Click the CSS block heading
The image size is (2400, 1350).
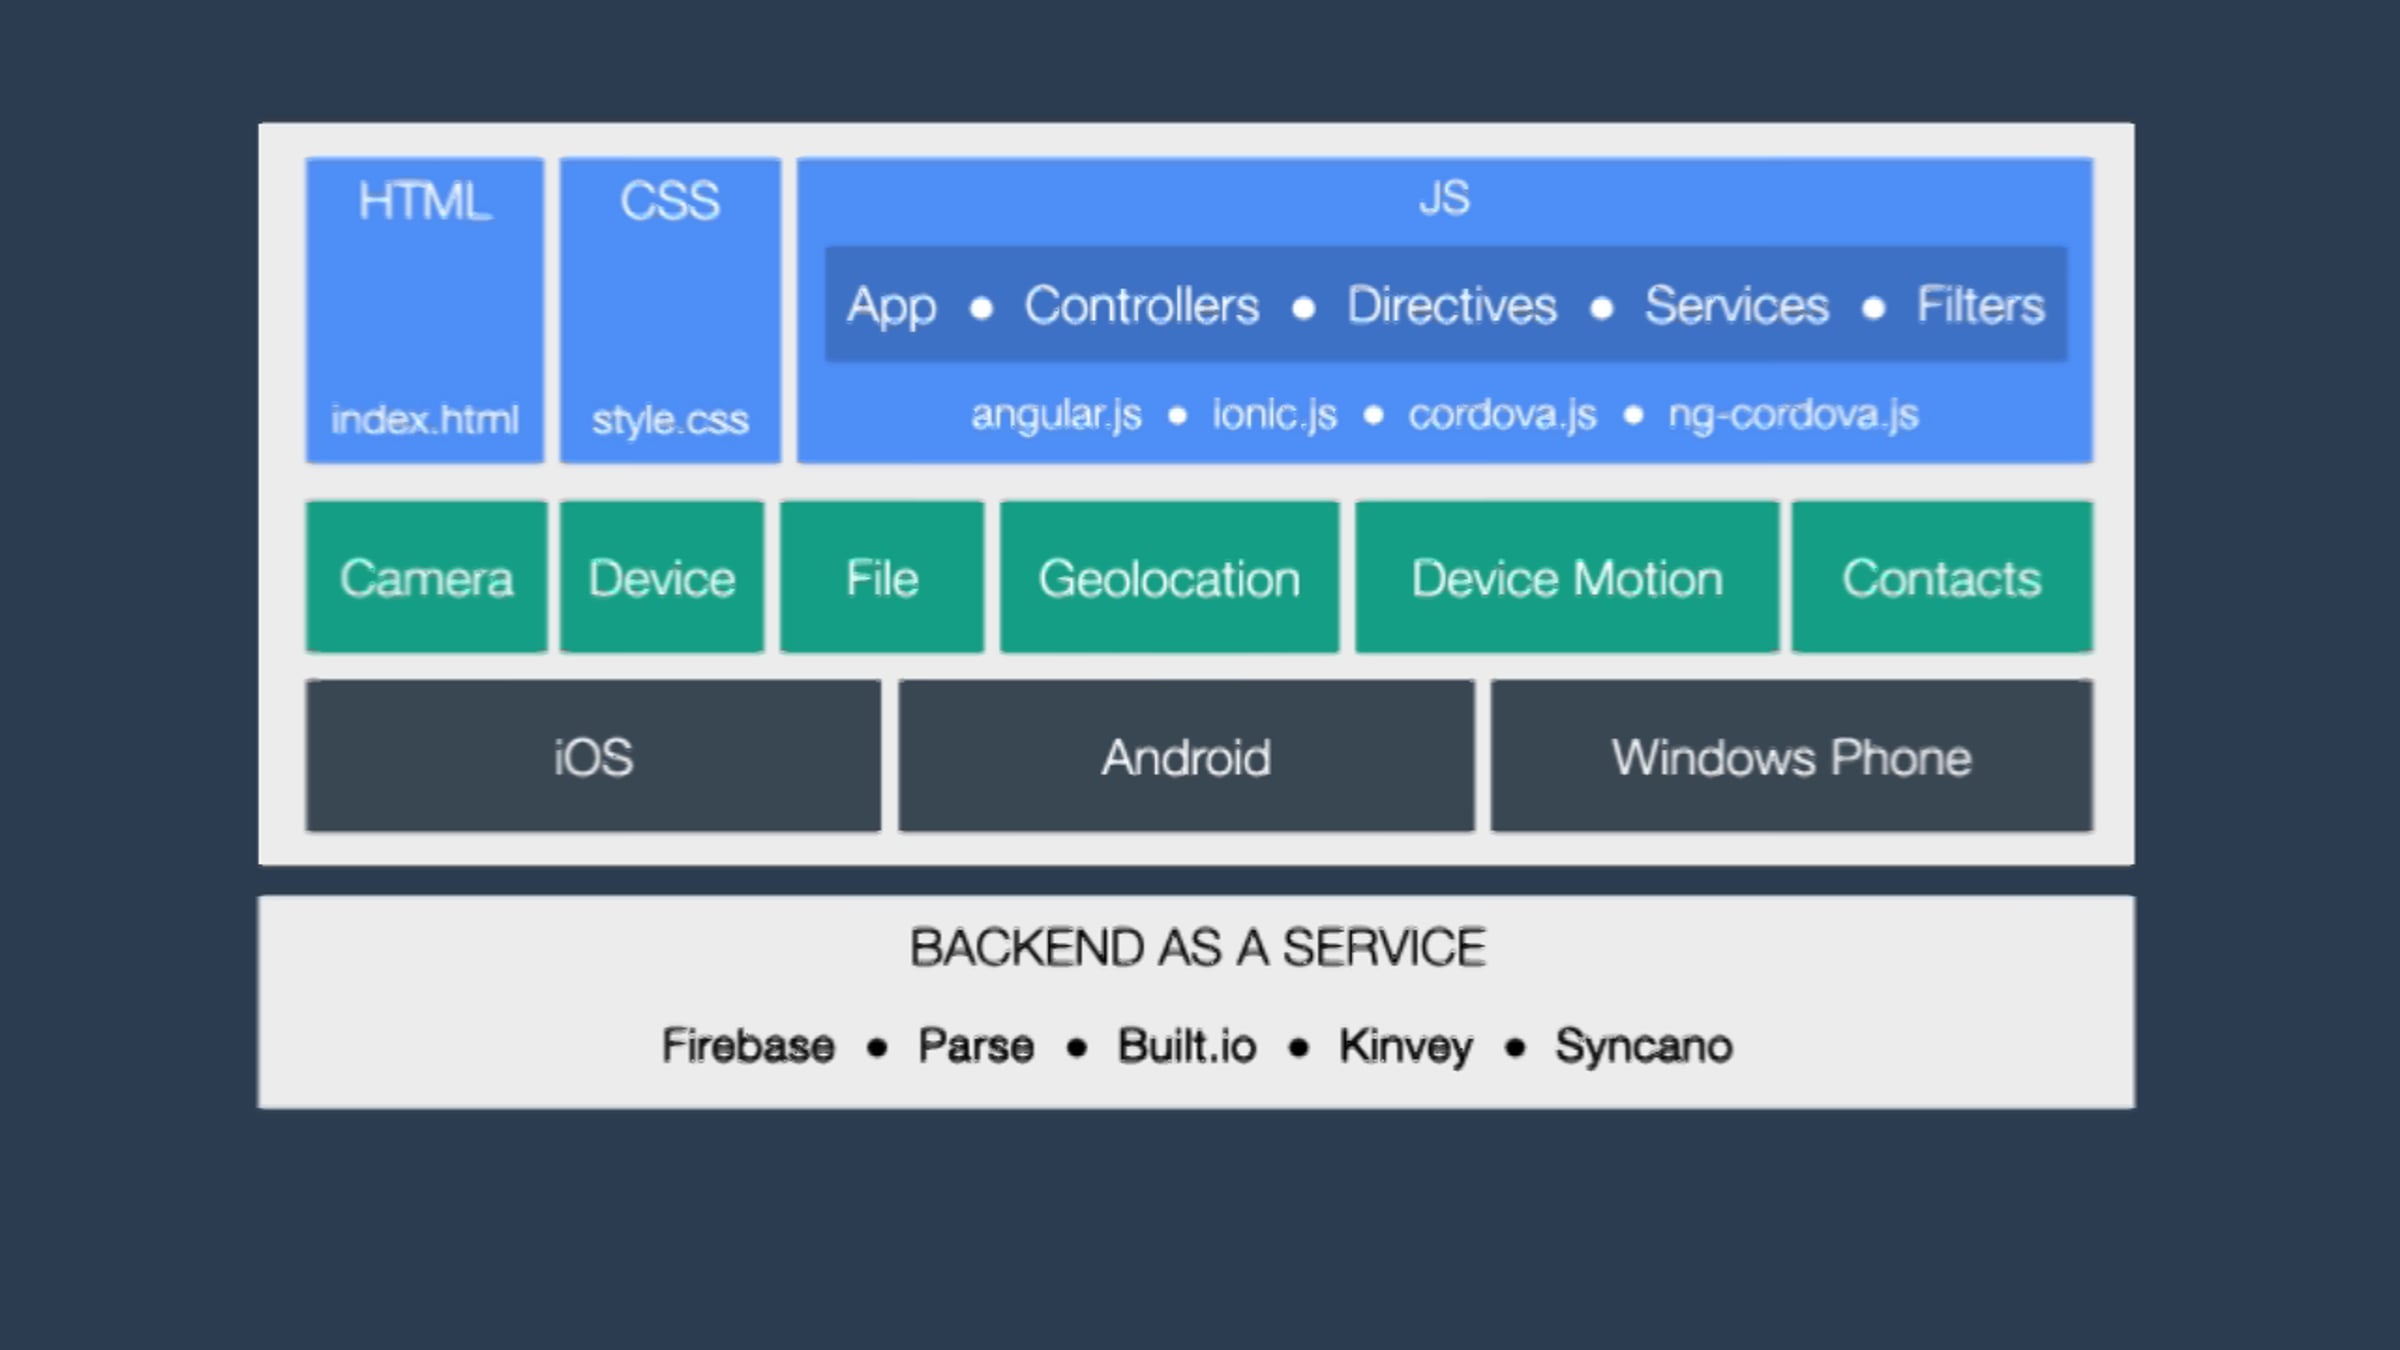(x=670, y=201)
